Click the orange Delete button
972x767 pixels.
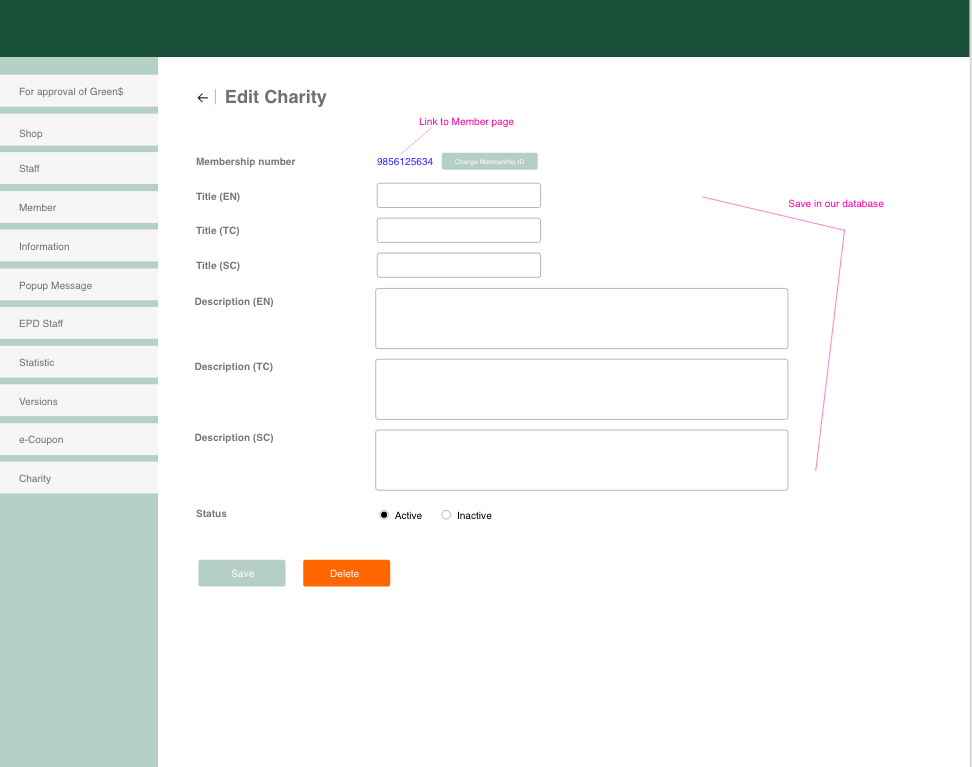tap(346, 573)
